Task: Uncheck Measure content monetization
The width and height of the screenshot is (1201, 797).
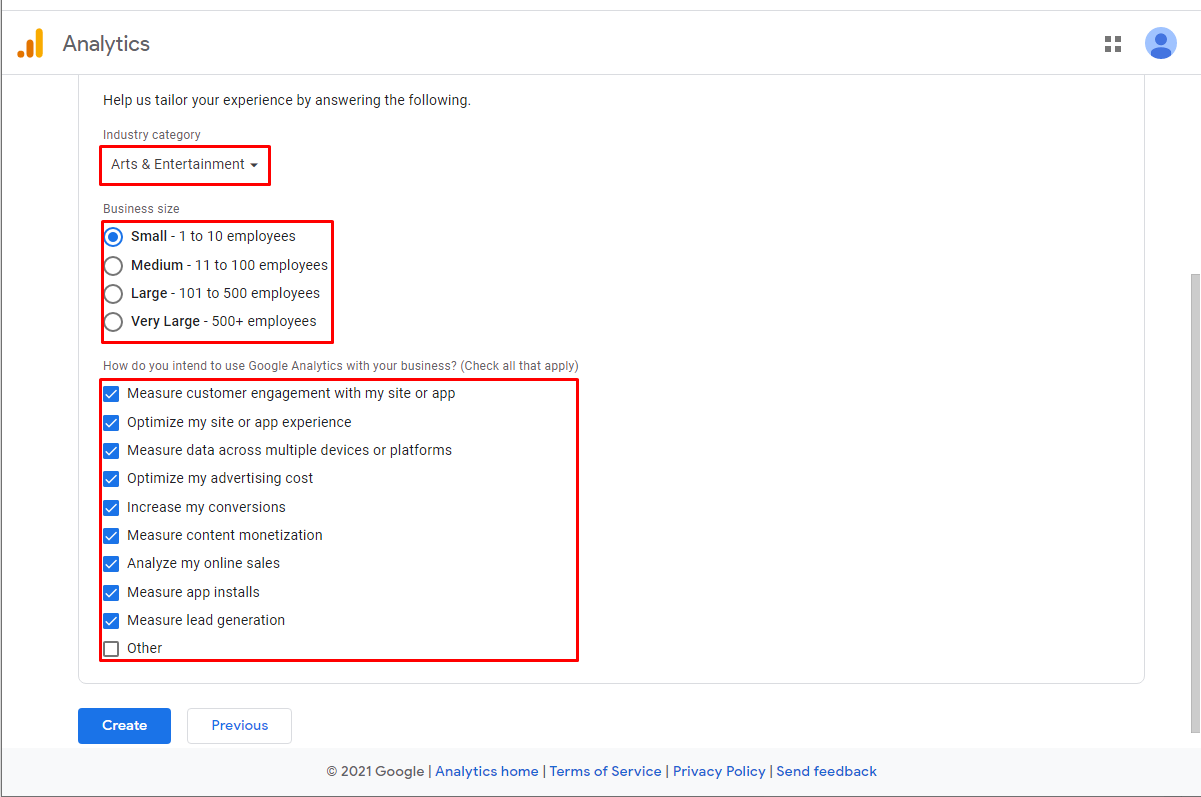Action: (111, 536)
